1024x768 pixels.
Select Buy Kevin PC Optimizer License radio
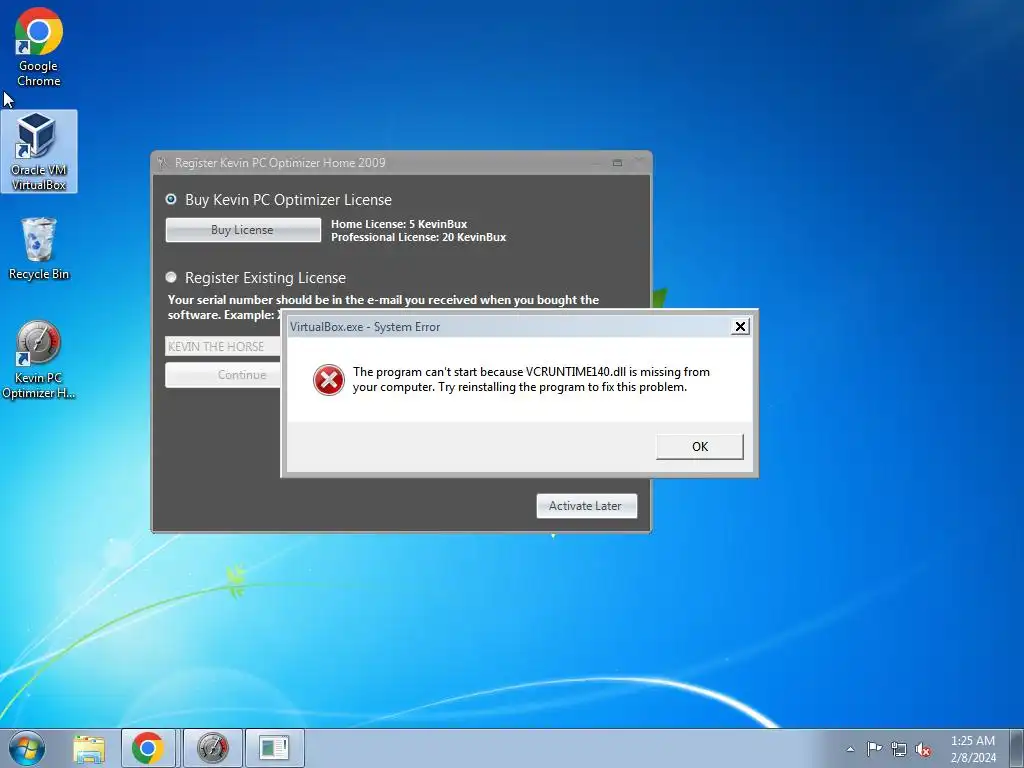click(x=171, y=199)
